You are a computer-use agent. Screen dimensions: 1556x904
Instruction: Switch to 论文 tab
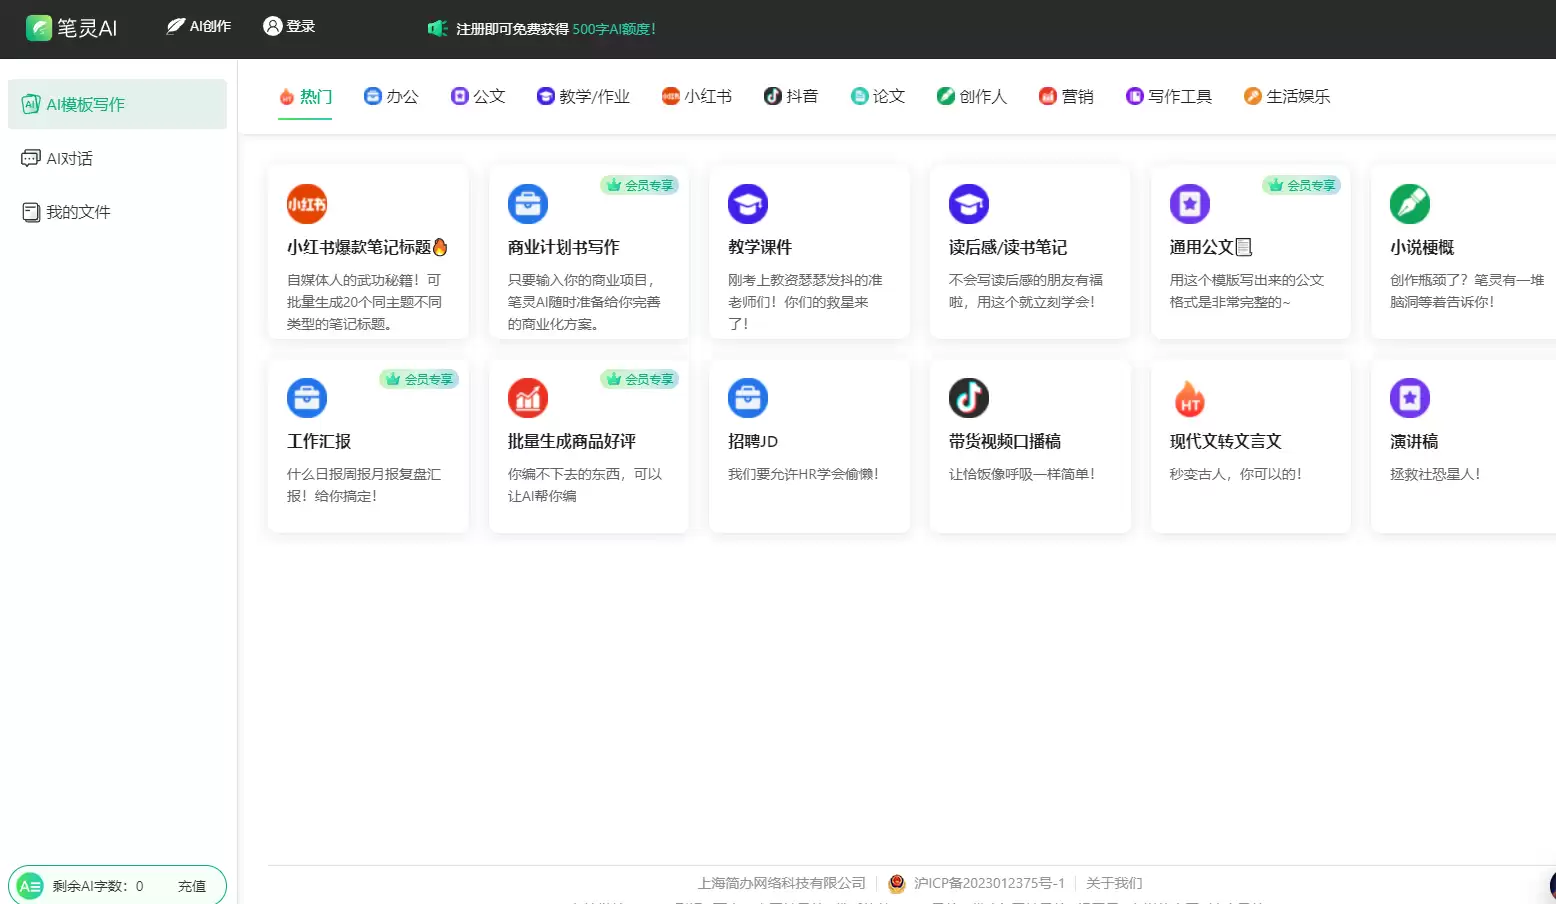pos(878,96)
